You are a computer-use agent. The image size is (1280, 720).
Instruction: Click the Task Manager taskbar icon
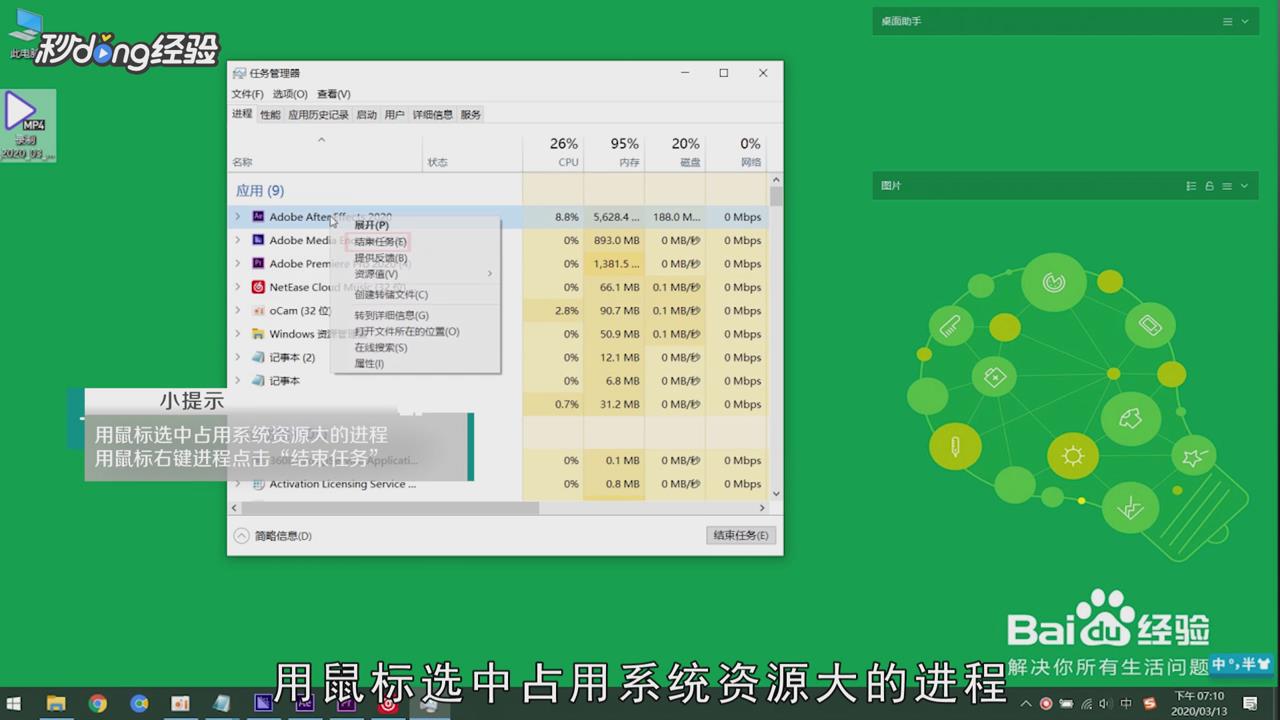[428, 704]
